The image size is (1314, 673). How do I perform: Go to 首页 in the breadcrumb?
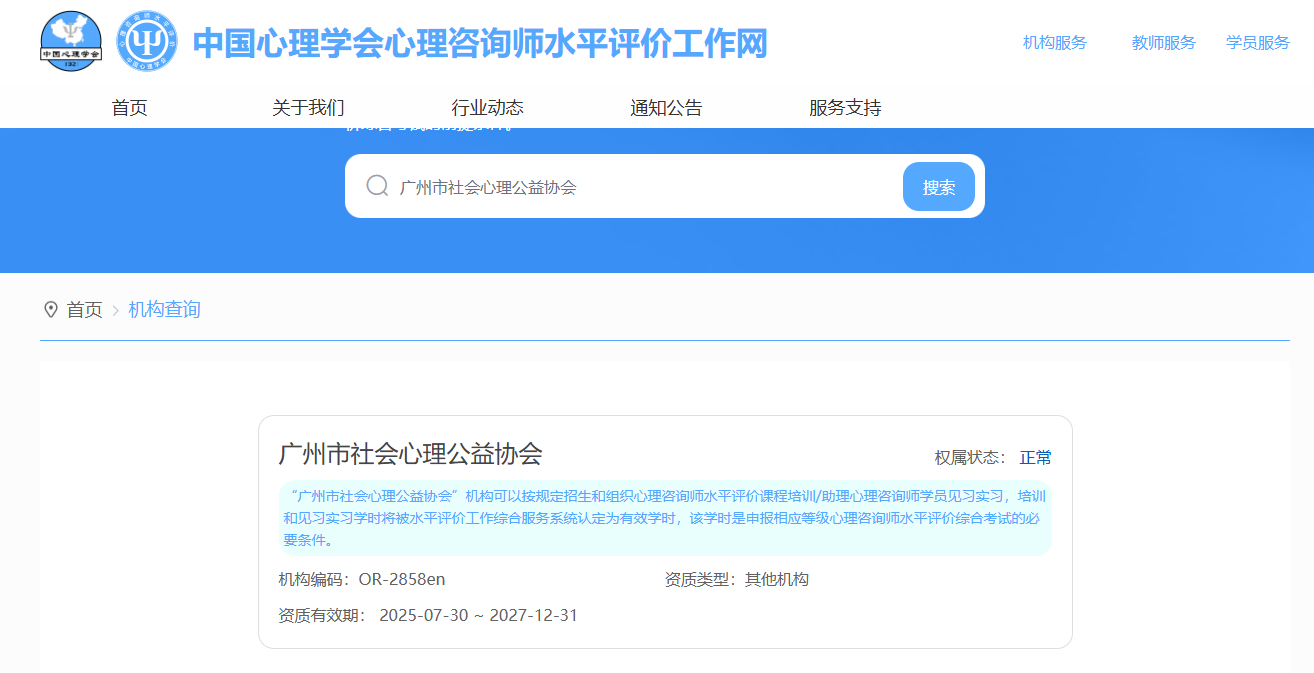pos(84,310)
